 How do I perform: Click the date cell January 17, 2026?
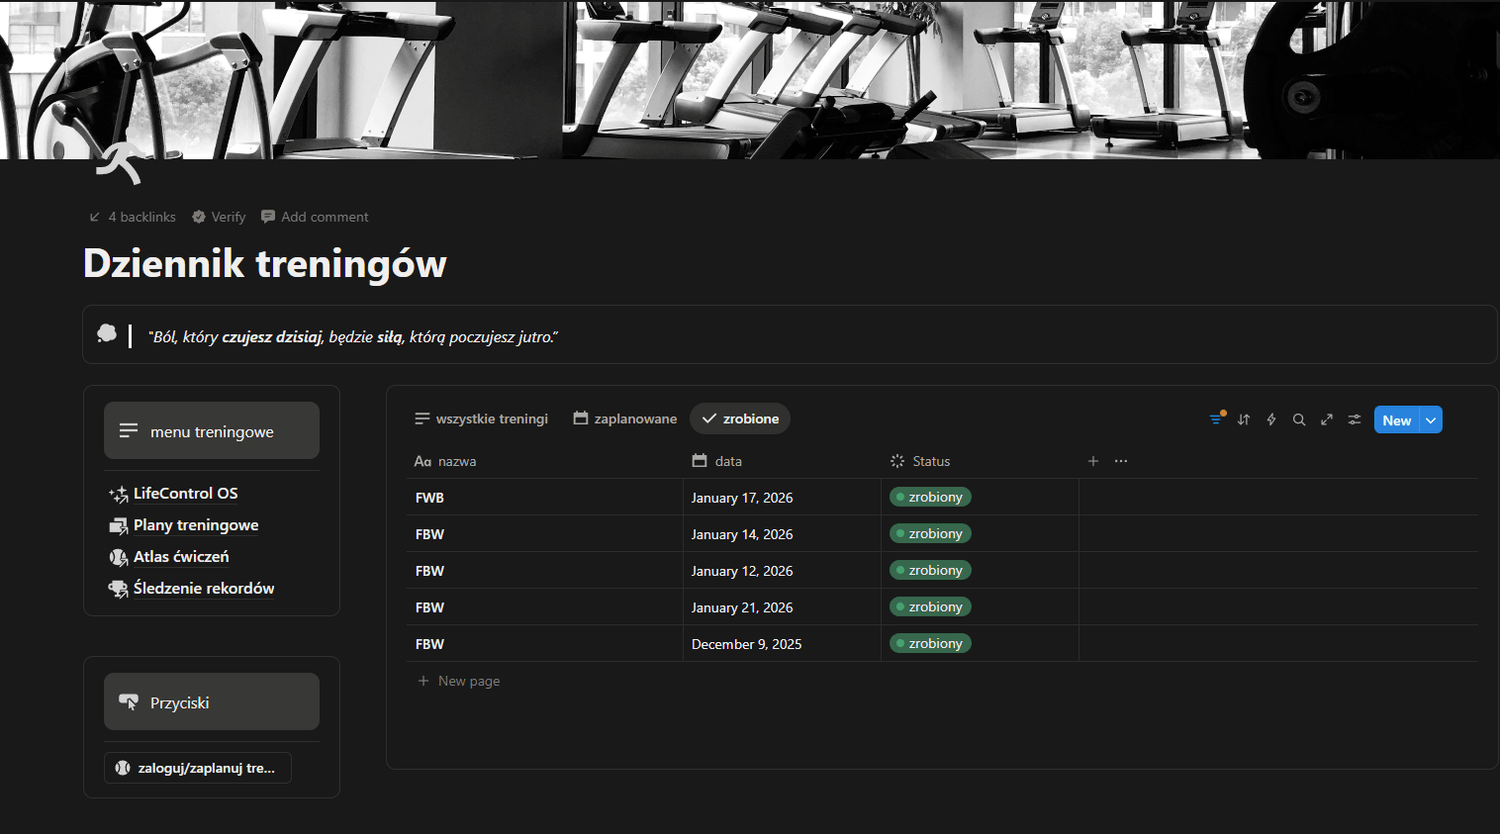[x=782, y=497]
